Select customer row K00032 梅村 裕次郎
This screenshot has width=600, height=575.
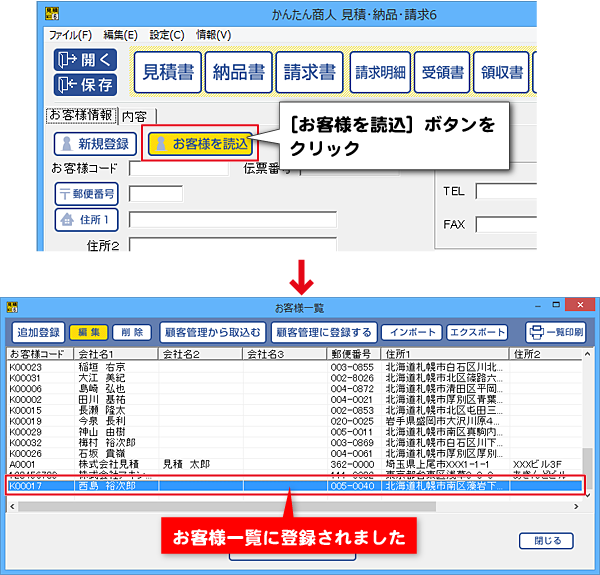[294, 443]
